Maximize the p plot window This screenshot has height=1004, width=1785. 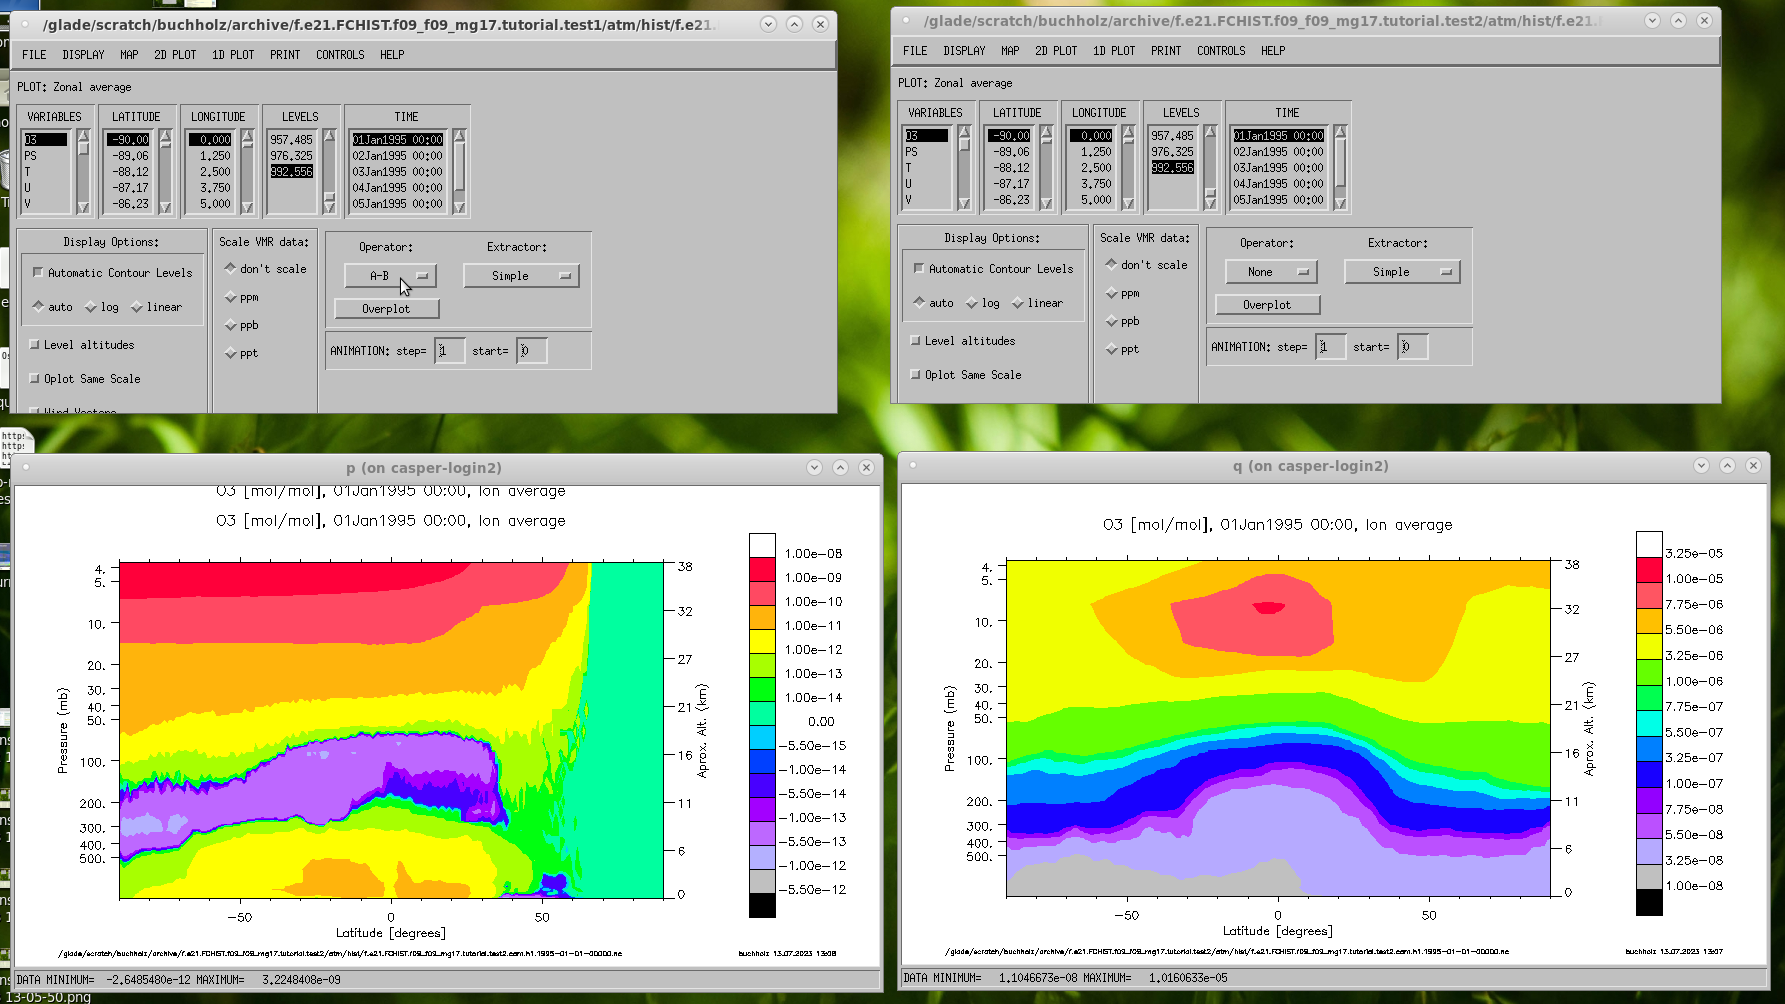coord(840,468)
